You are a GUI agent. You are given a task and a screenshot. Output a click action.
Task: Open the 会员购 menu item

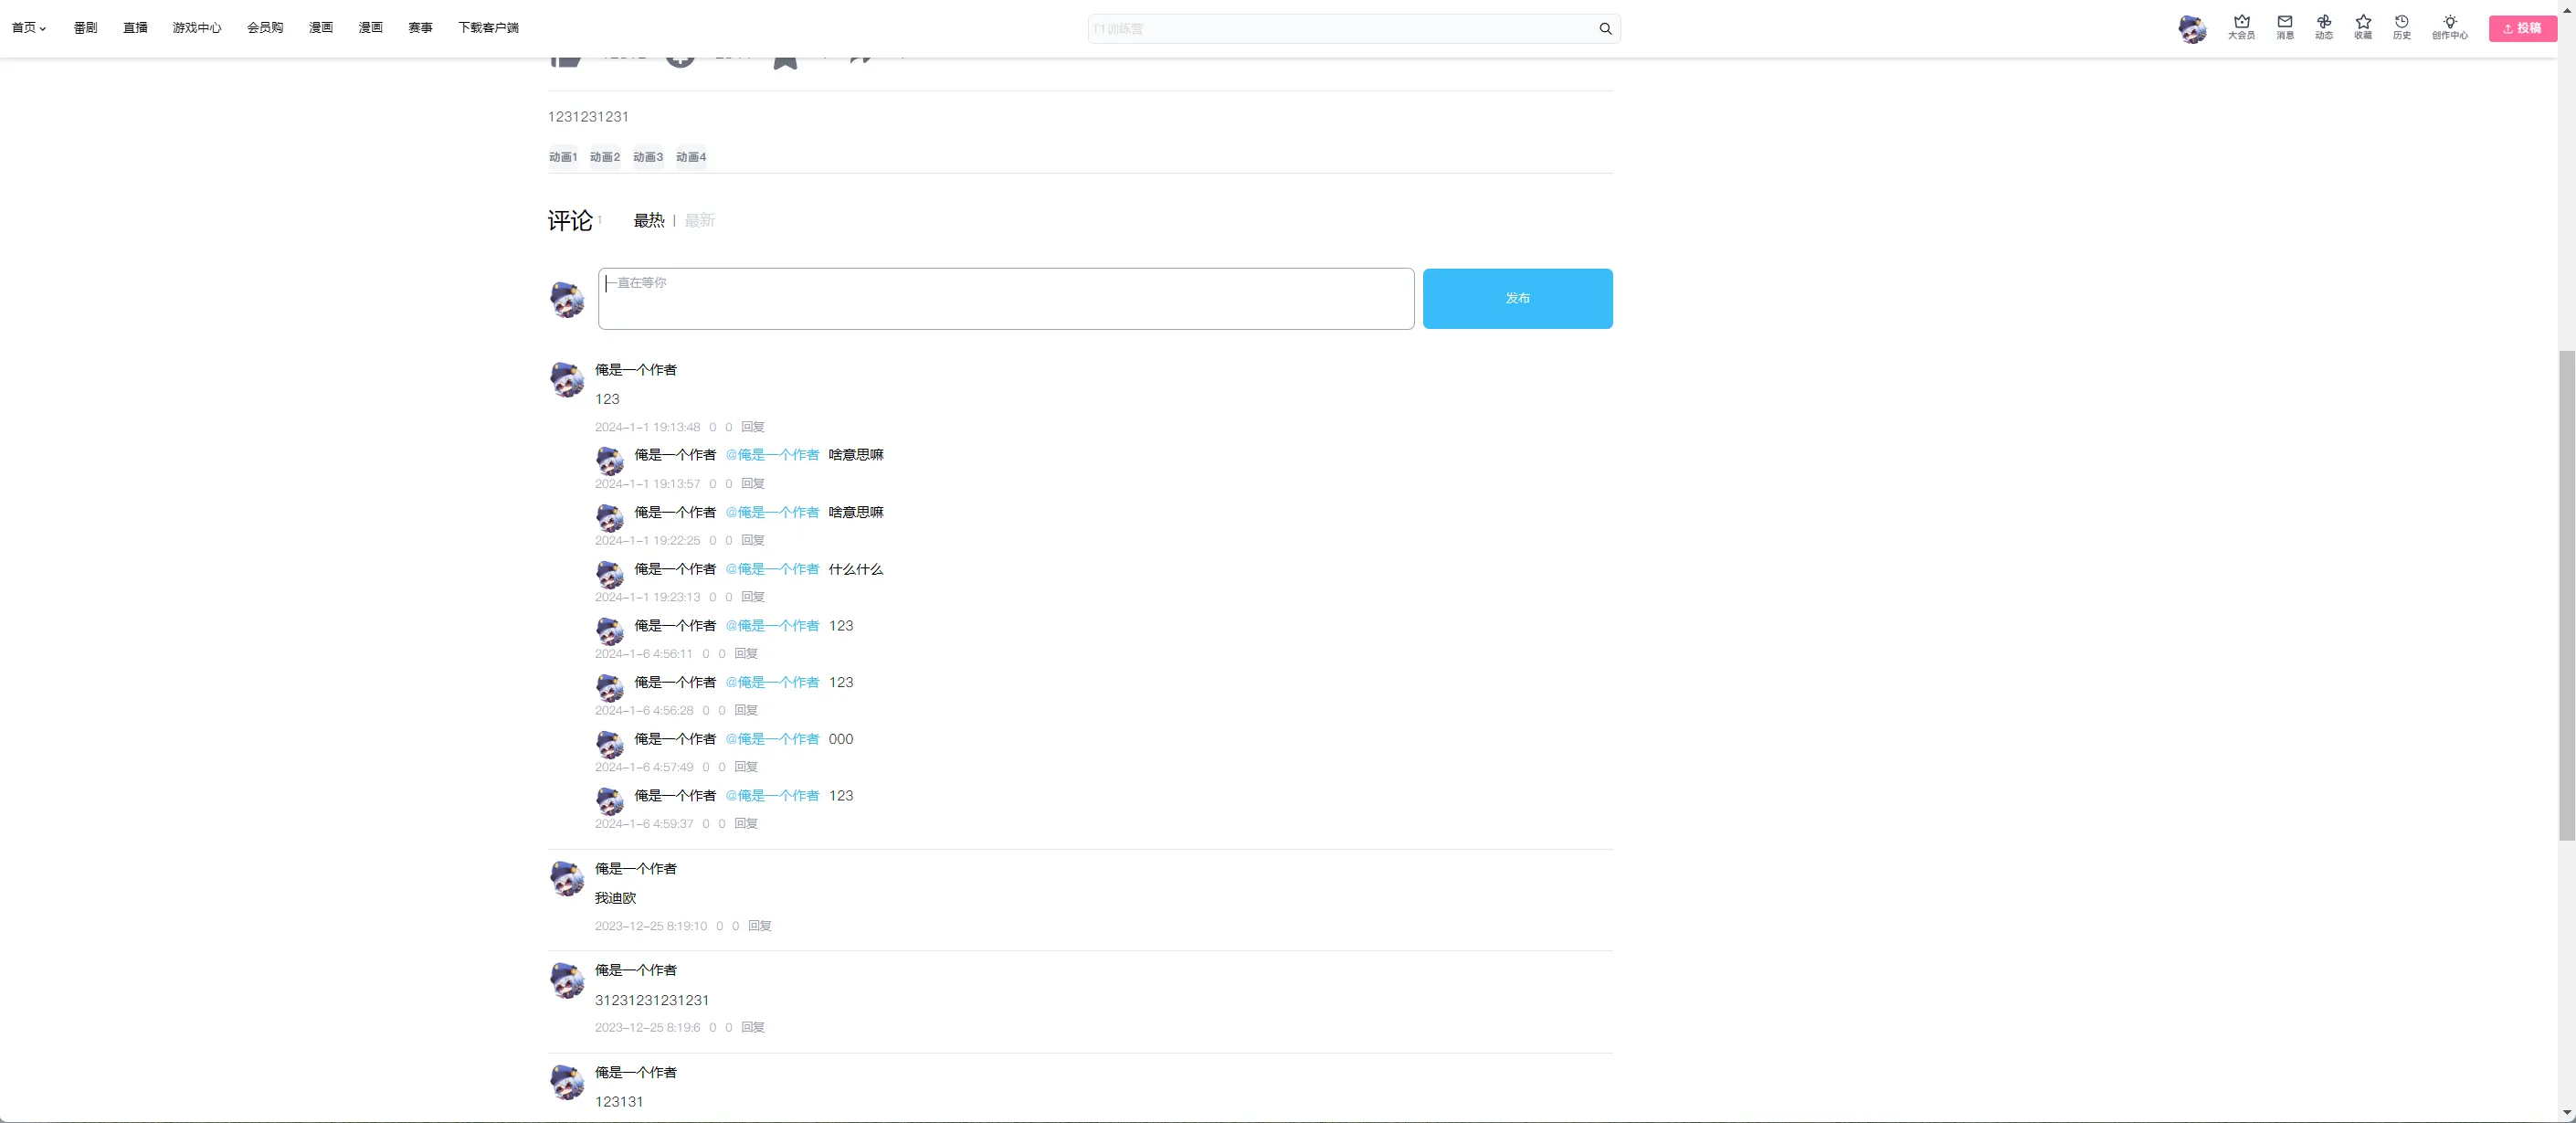click(x=265, y=28)
